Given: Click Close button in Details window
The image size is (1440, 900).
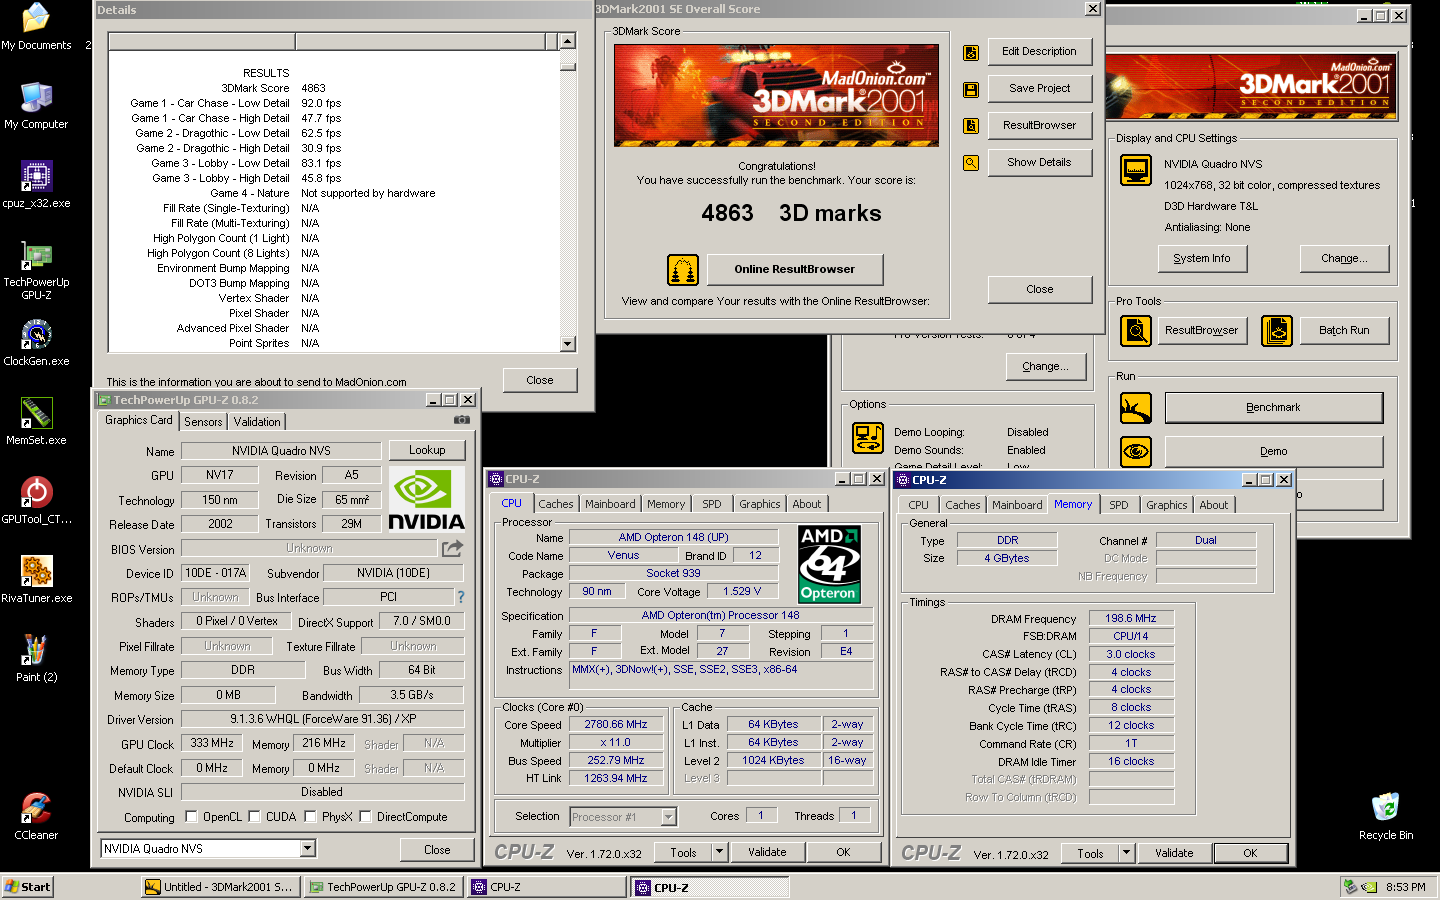Looking at the screenshot, I should (x=540, y=380).
